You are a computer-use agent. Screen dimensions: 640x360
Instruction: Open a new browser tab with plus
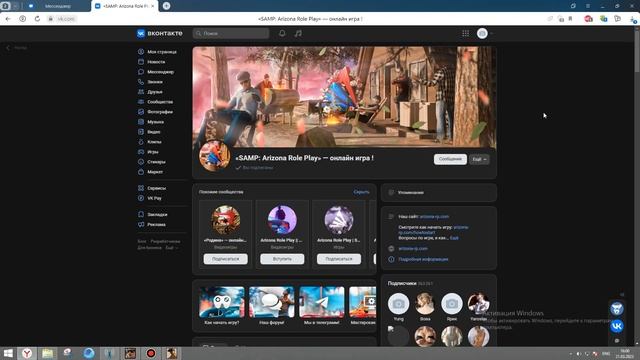(x=167, y=6)
